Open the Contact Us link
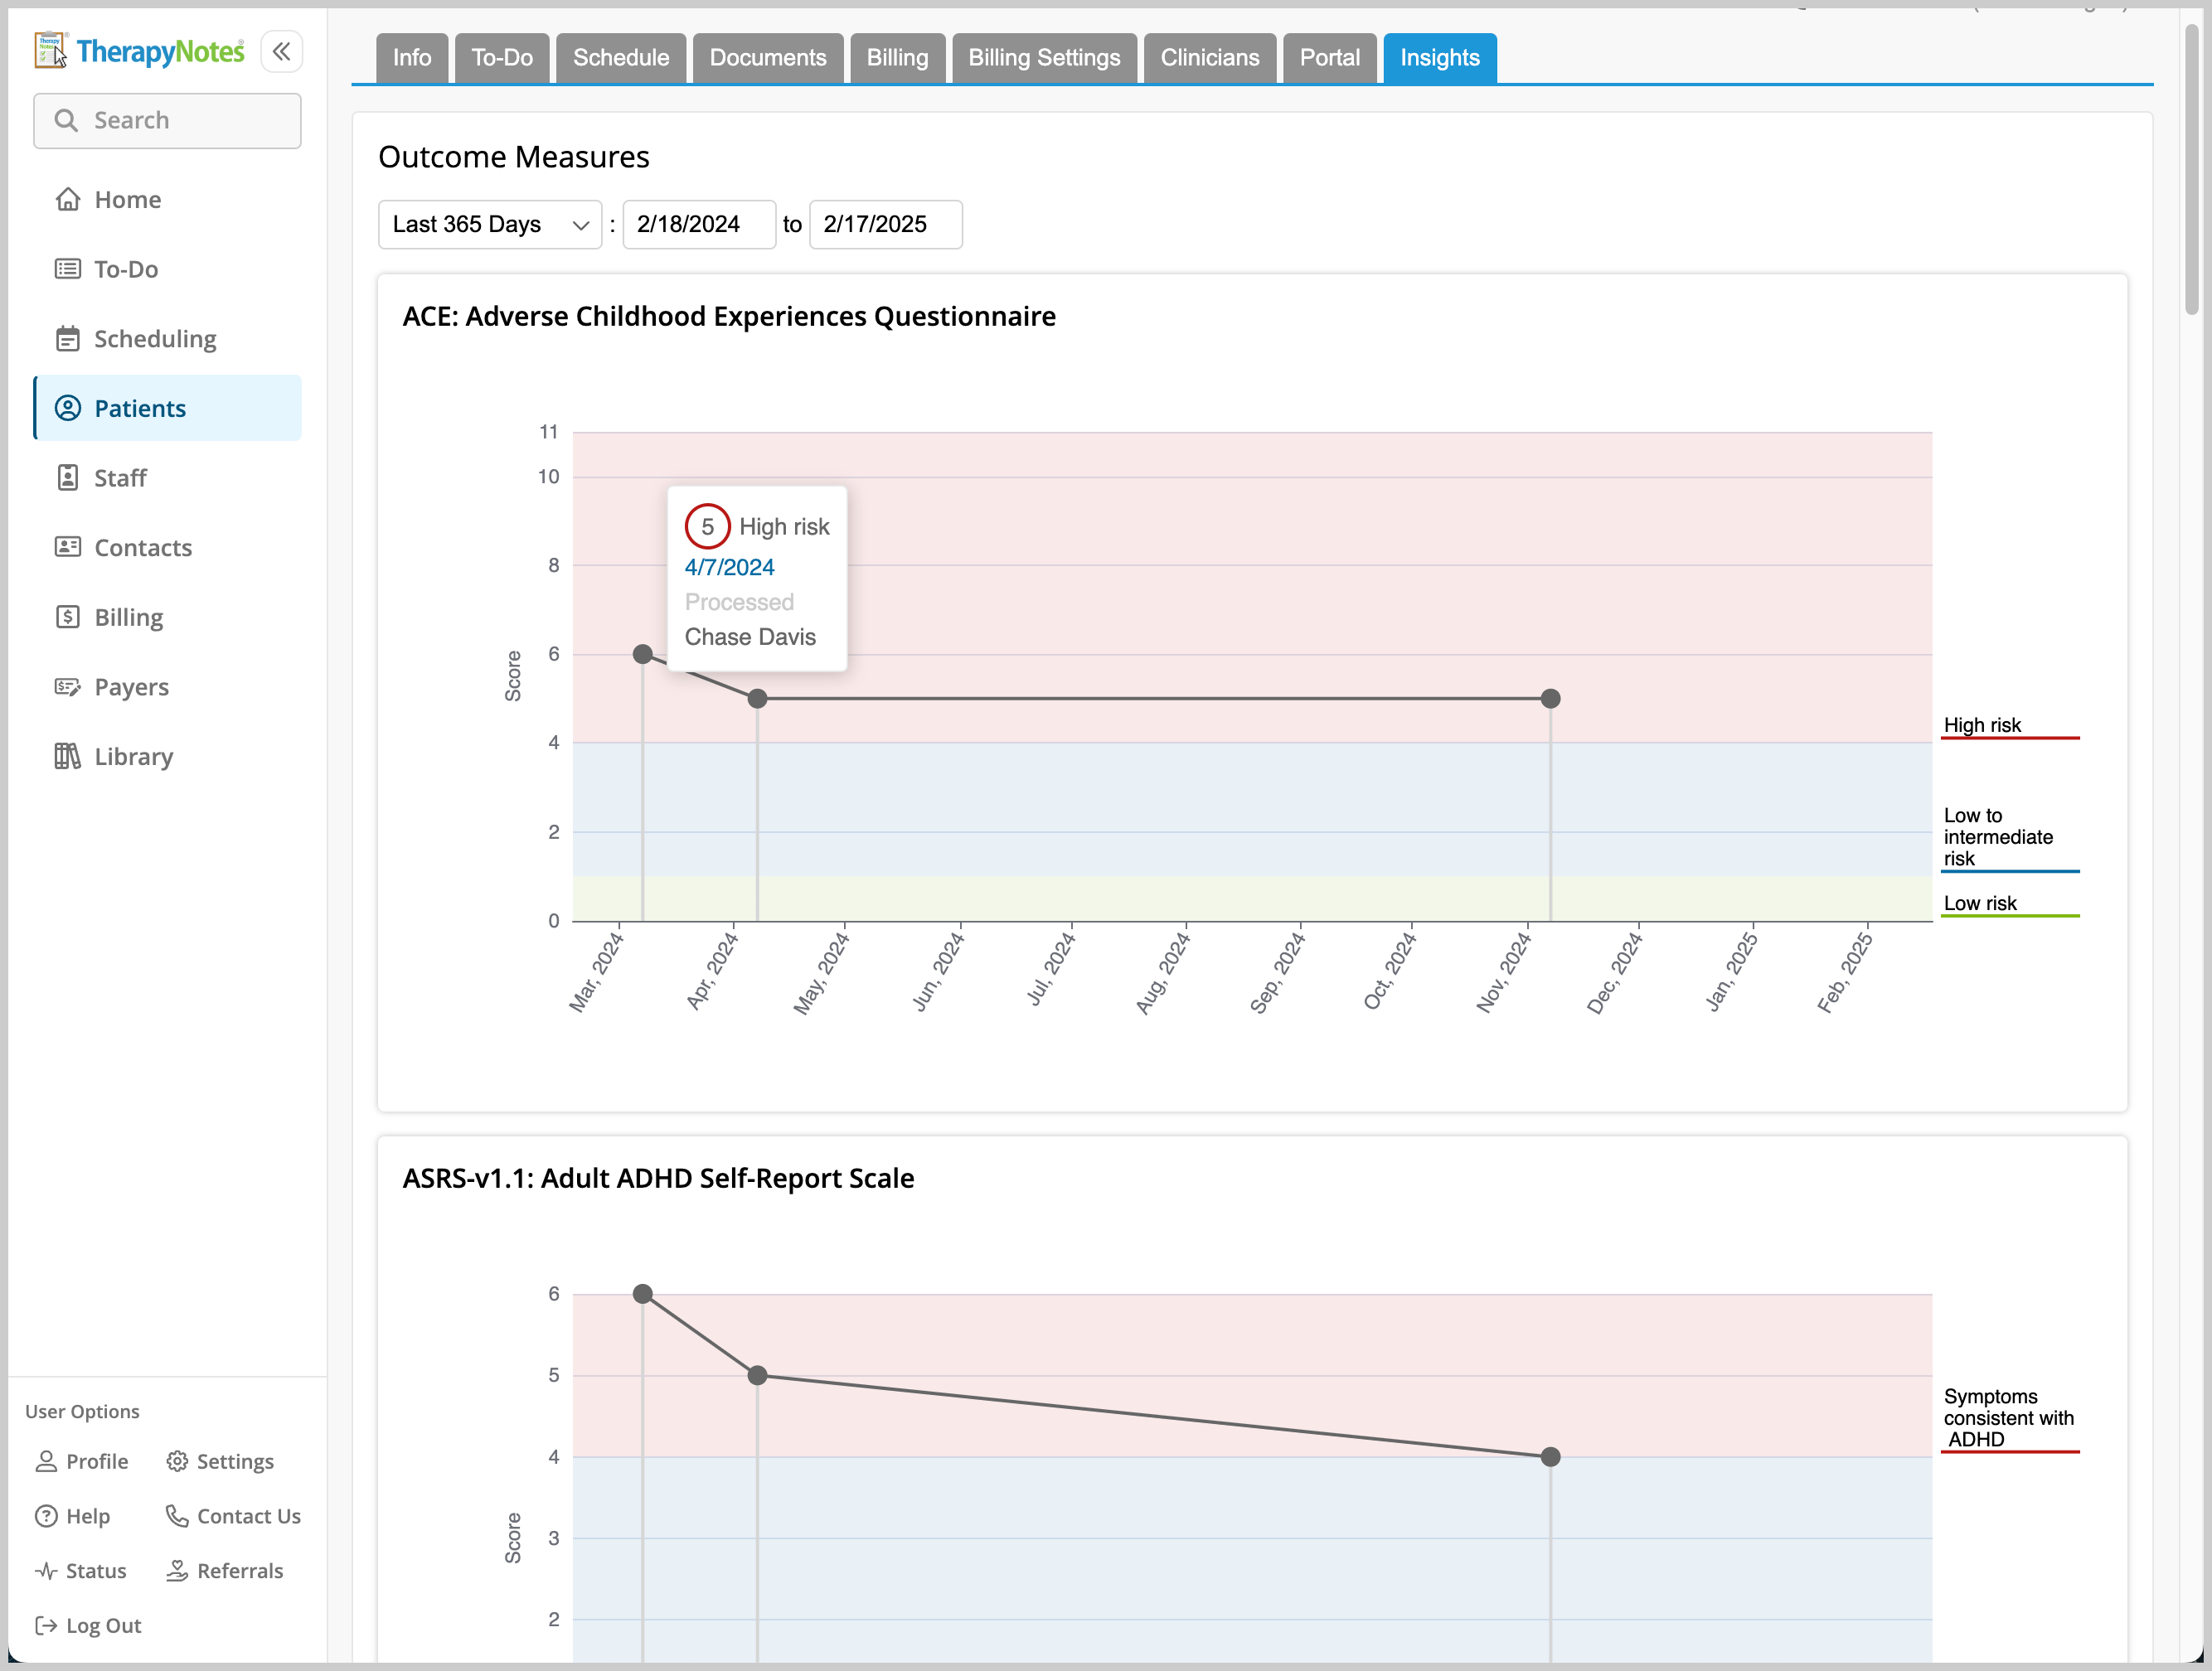The width and height of the screenshot is (2212, 1671). coord(248,1516)
